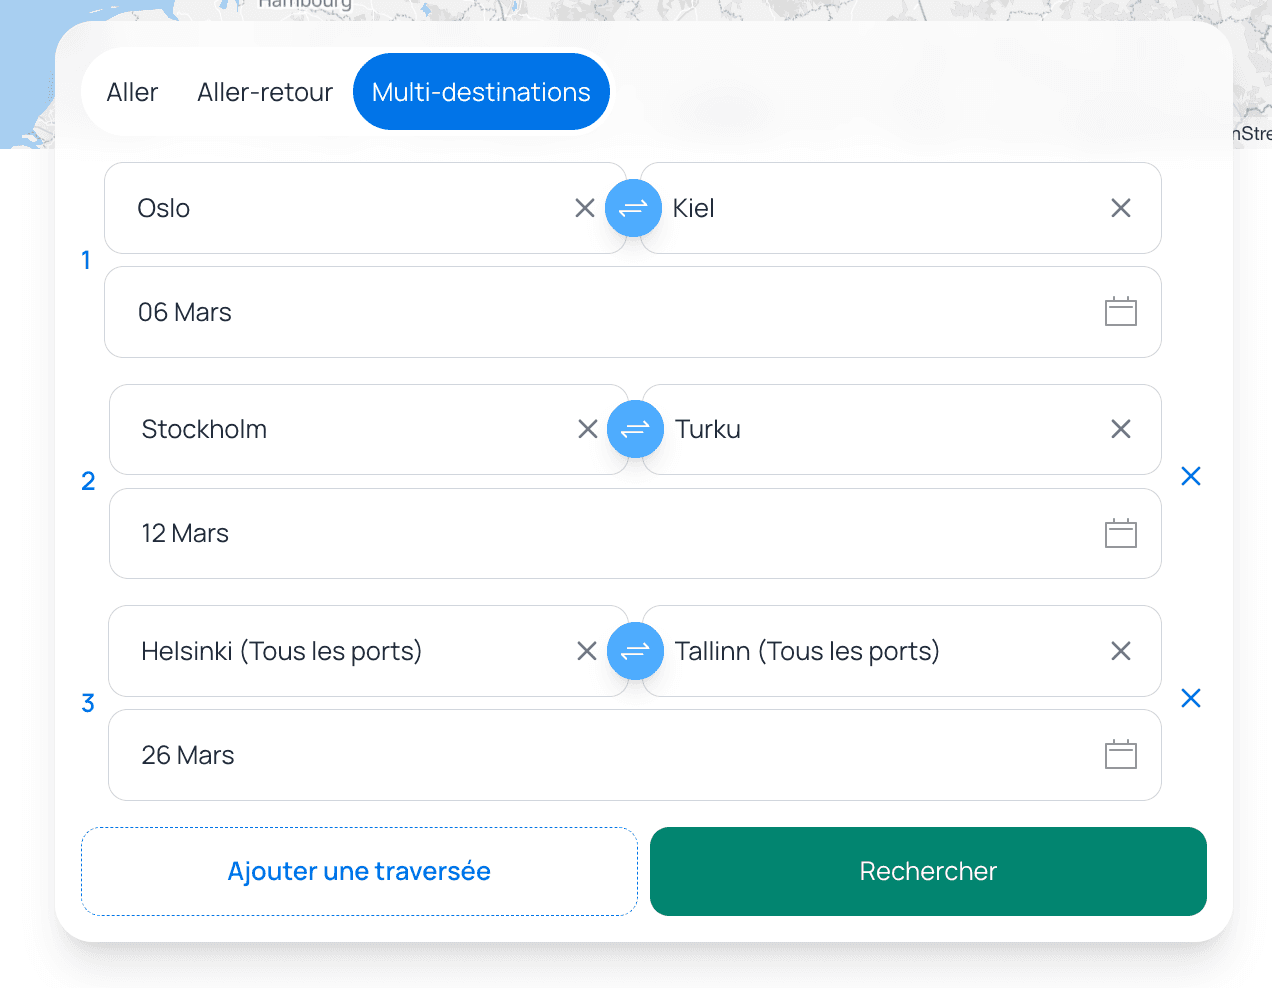Click Ajouter une traversée button
This screenshot has width=1272, height=988.
coord(359,871)
